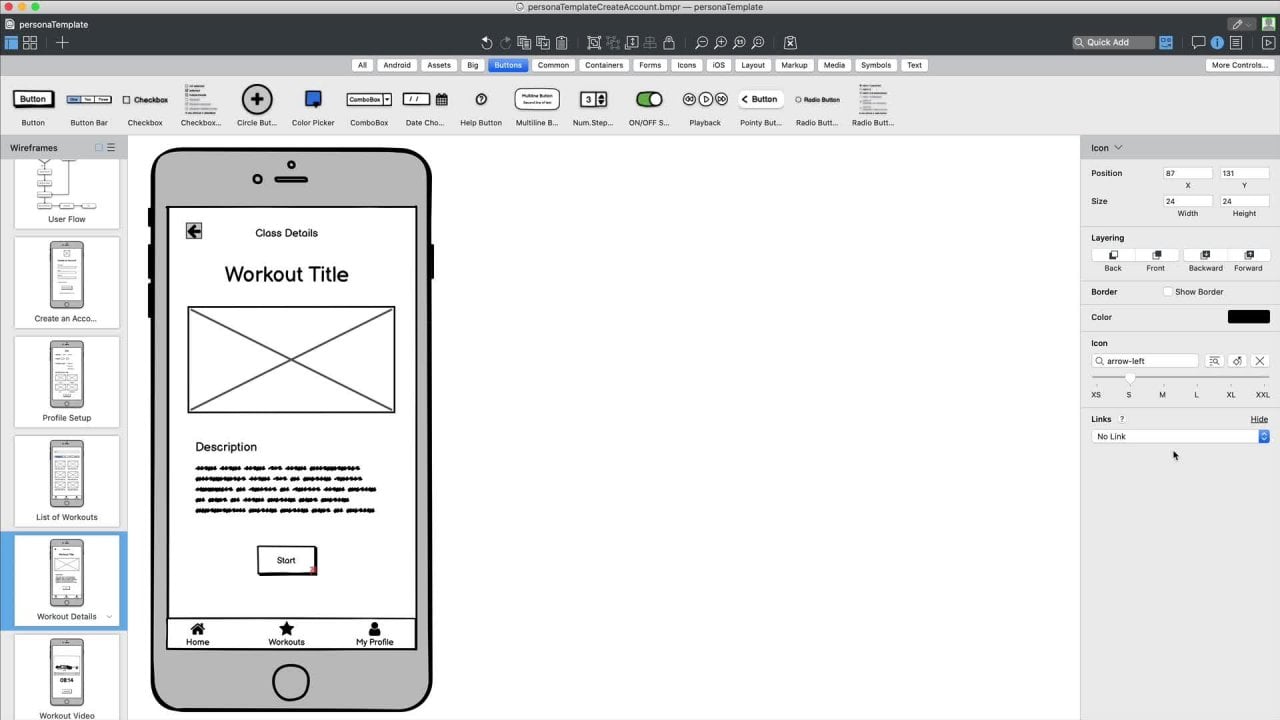Select the Containers category tab
The image size is (1280, 720).
click(x=604, y=65)
